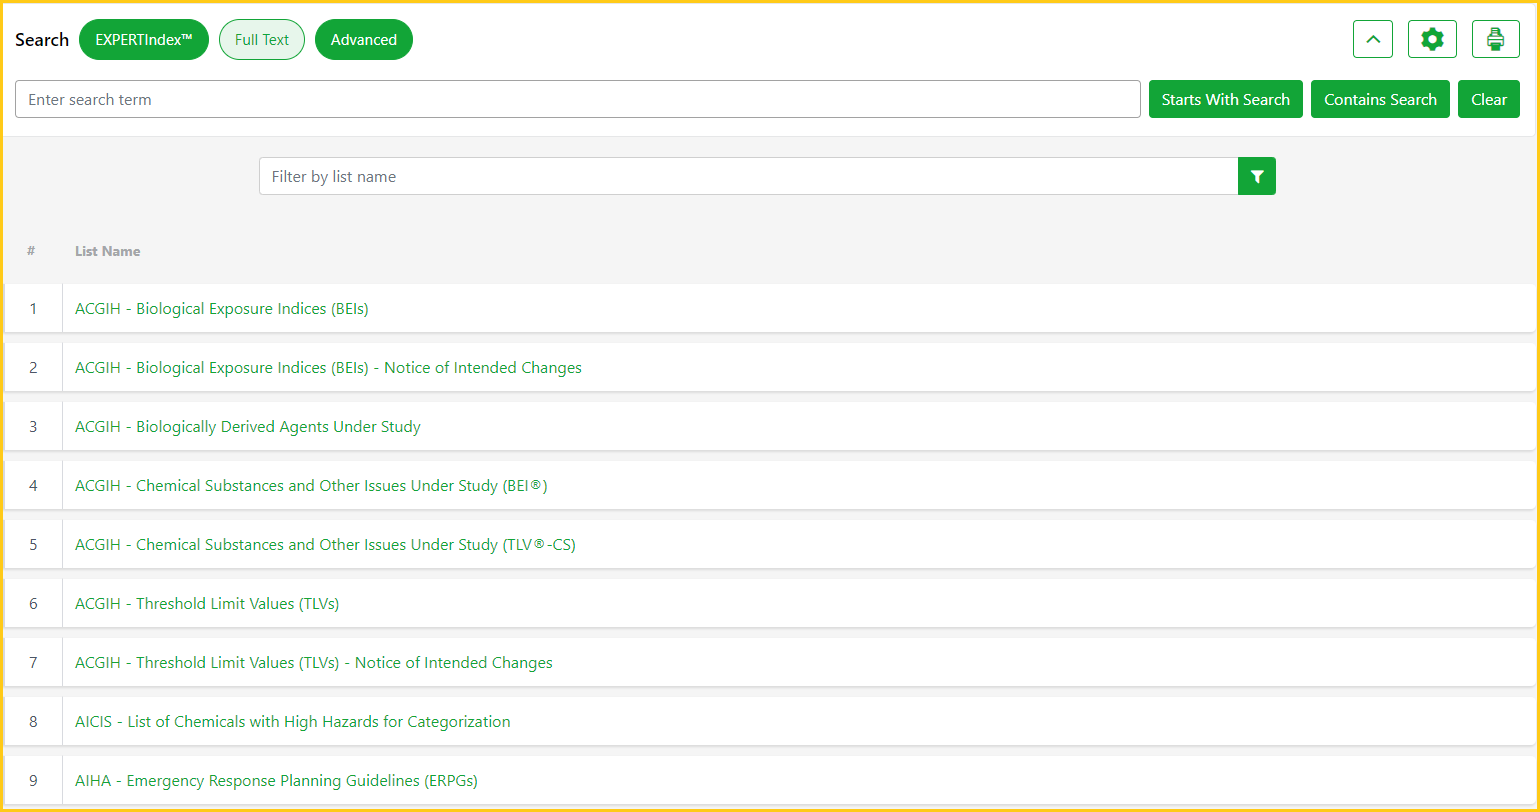Select the Full Text search tab

point(262,40)
